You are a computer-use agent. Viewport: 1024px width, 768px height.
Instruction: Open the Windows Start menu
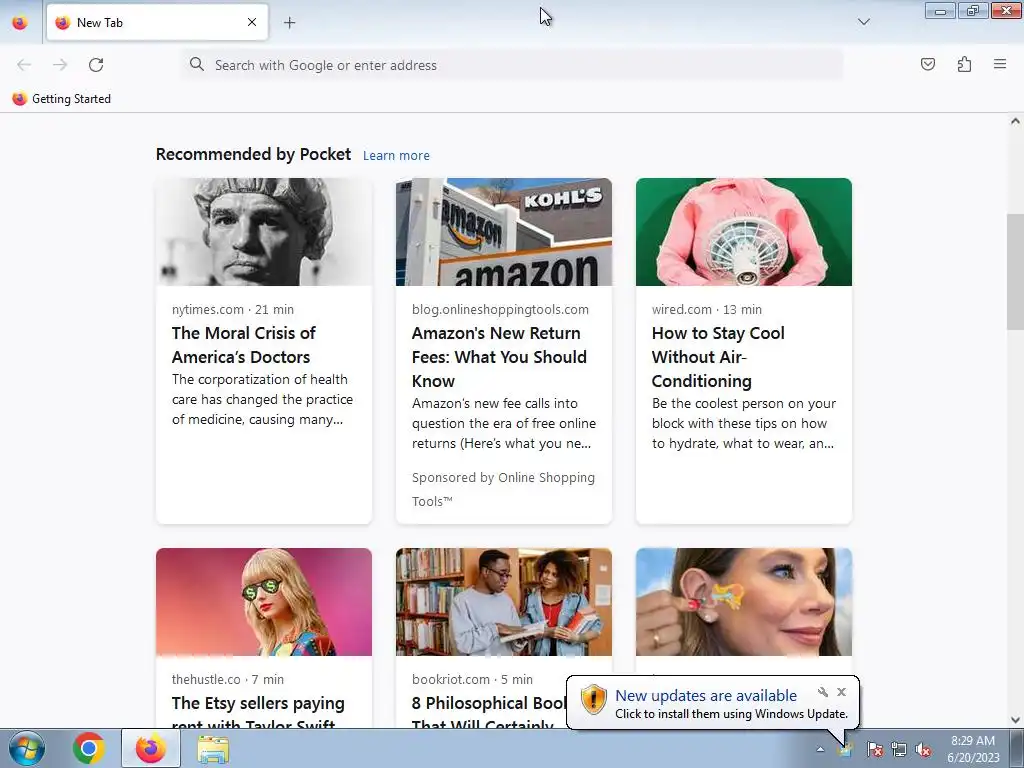(27, 748)
